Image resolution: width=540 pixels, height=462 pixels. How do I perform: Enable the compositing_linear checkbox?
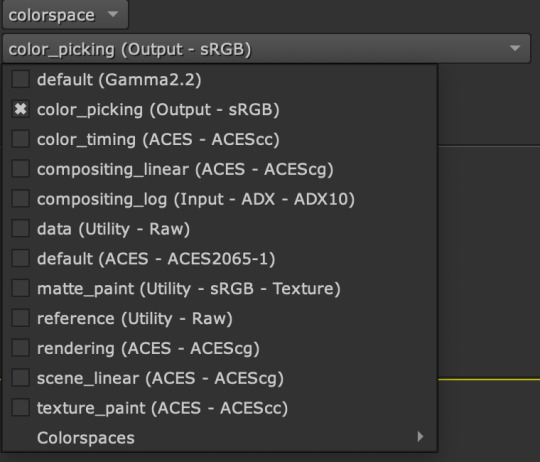[20, 169]
